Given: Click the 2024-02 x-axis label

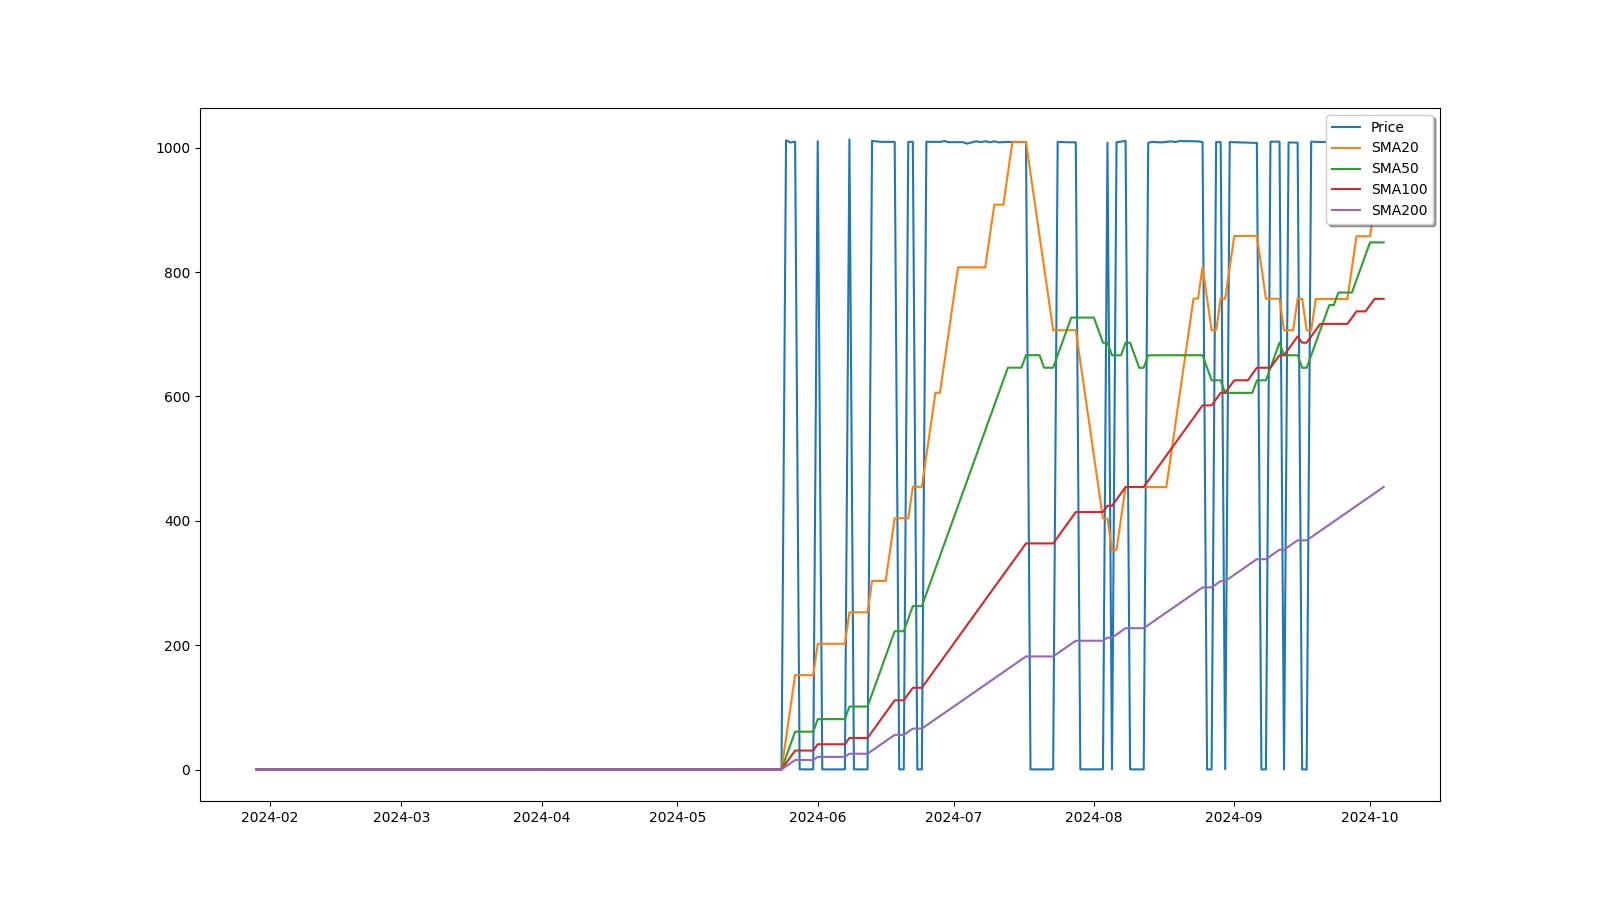Looking at the screenshot, I should point(269,817).
